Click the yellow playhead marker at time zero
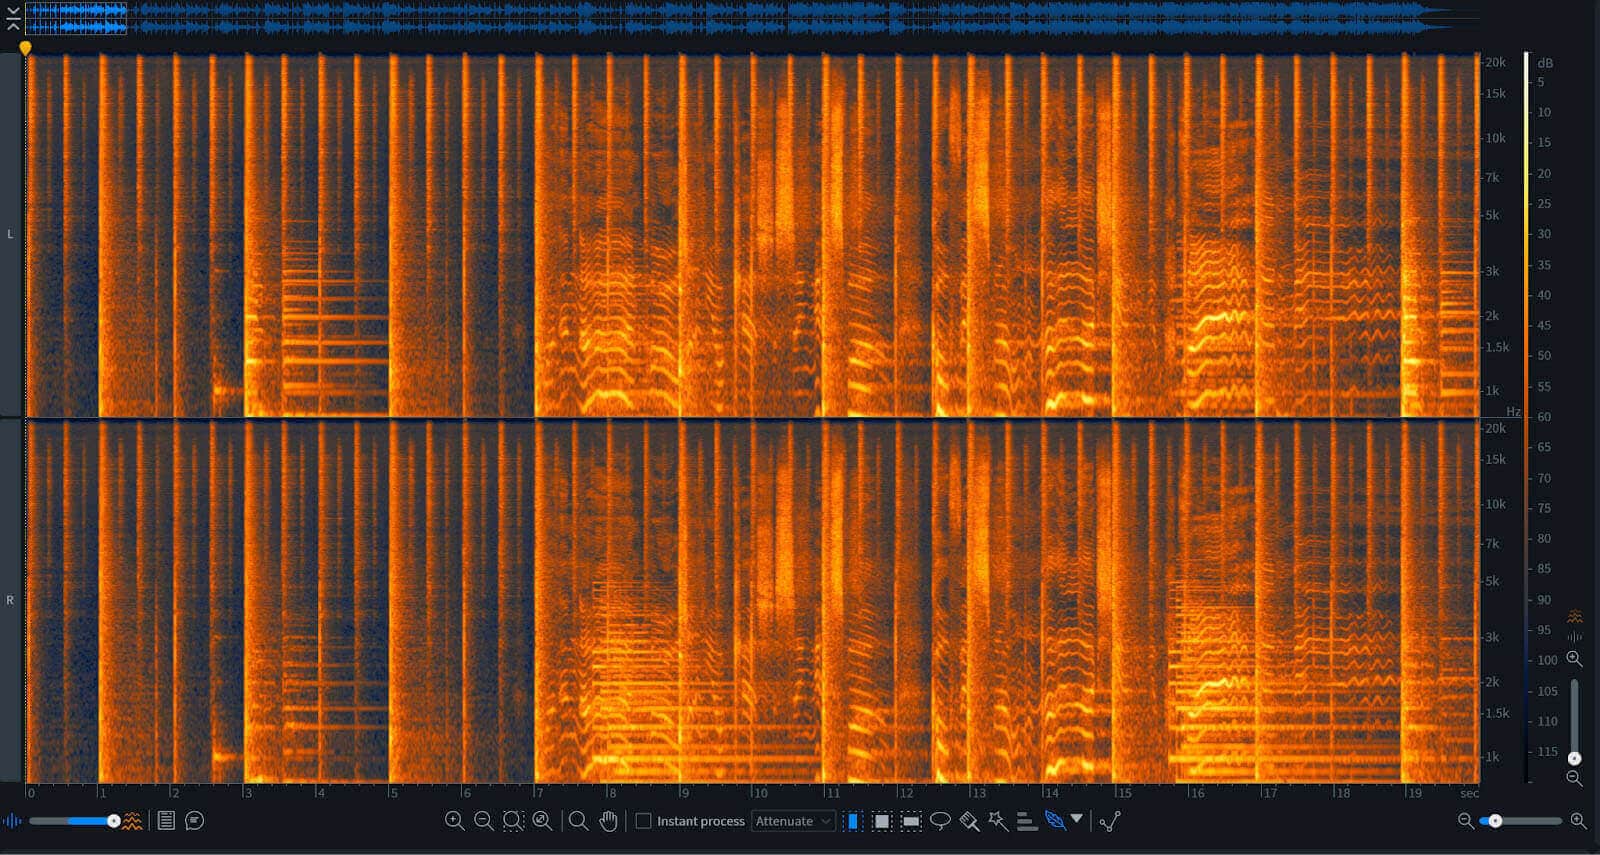This screenshot has width=1600, height=855. tap(25, 47)
